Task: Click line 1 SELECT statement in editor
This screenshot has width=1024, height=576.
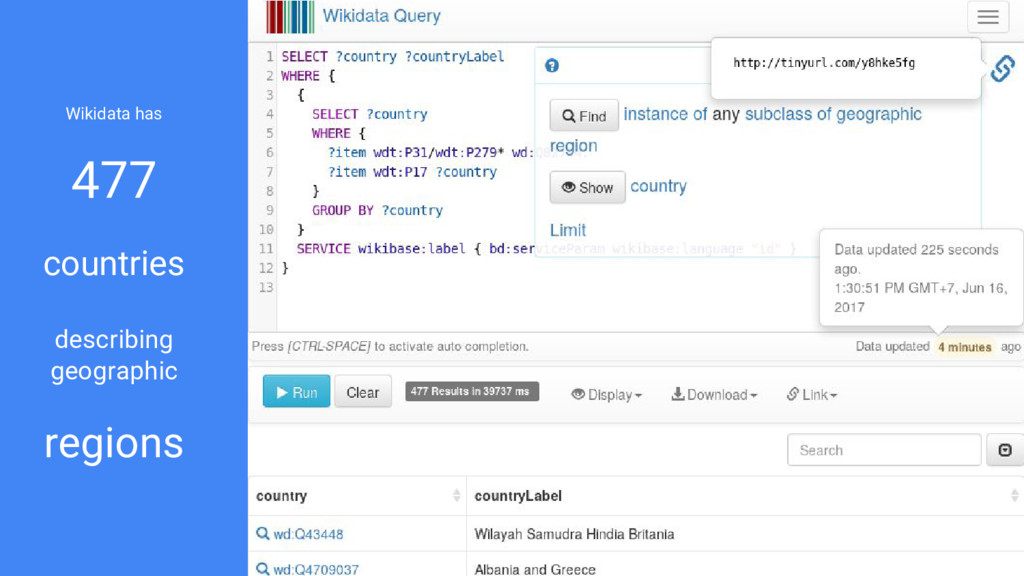Action: [392, 57]
